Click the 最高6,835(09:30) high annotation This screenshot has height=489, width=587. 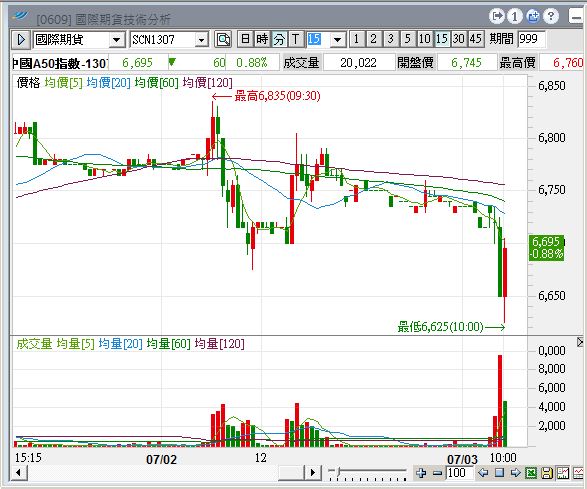277,96
